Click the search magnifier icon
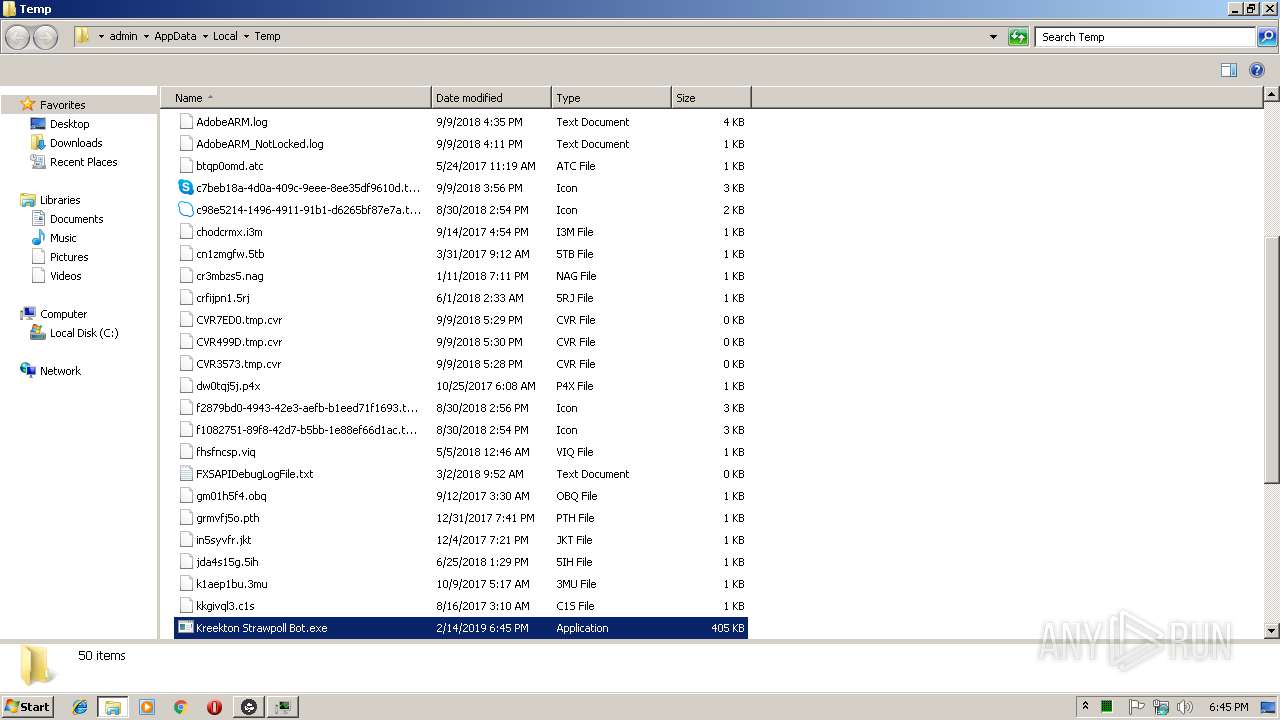1280x720 pixels. coord(1266,37)
